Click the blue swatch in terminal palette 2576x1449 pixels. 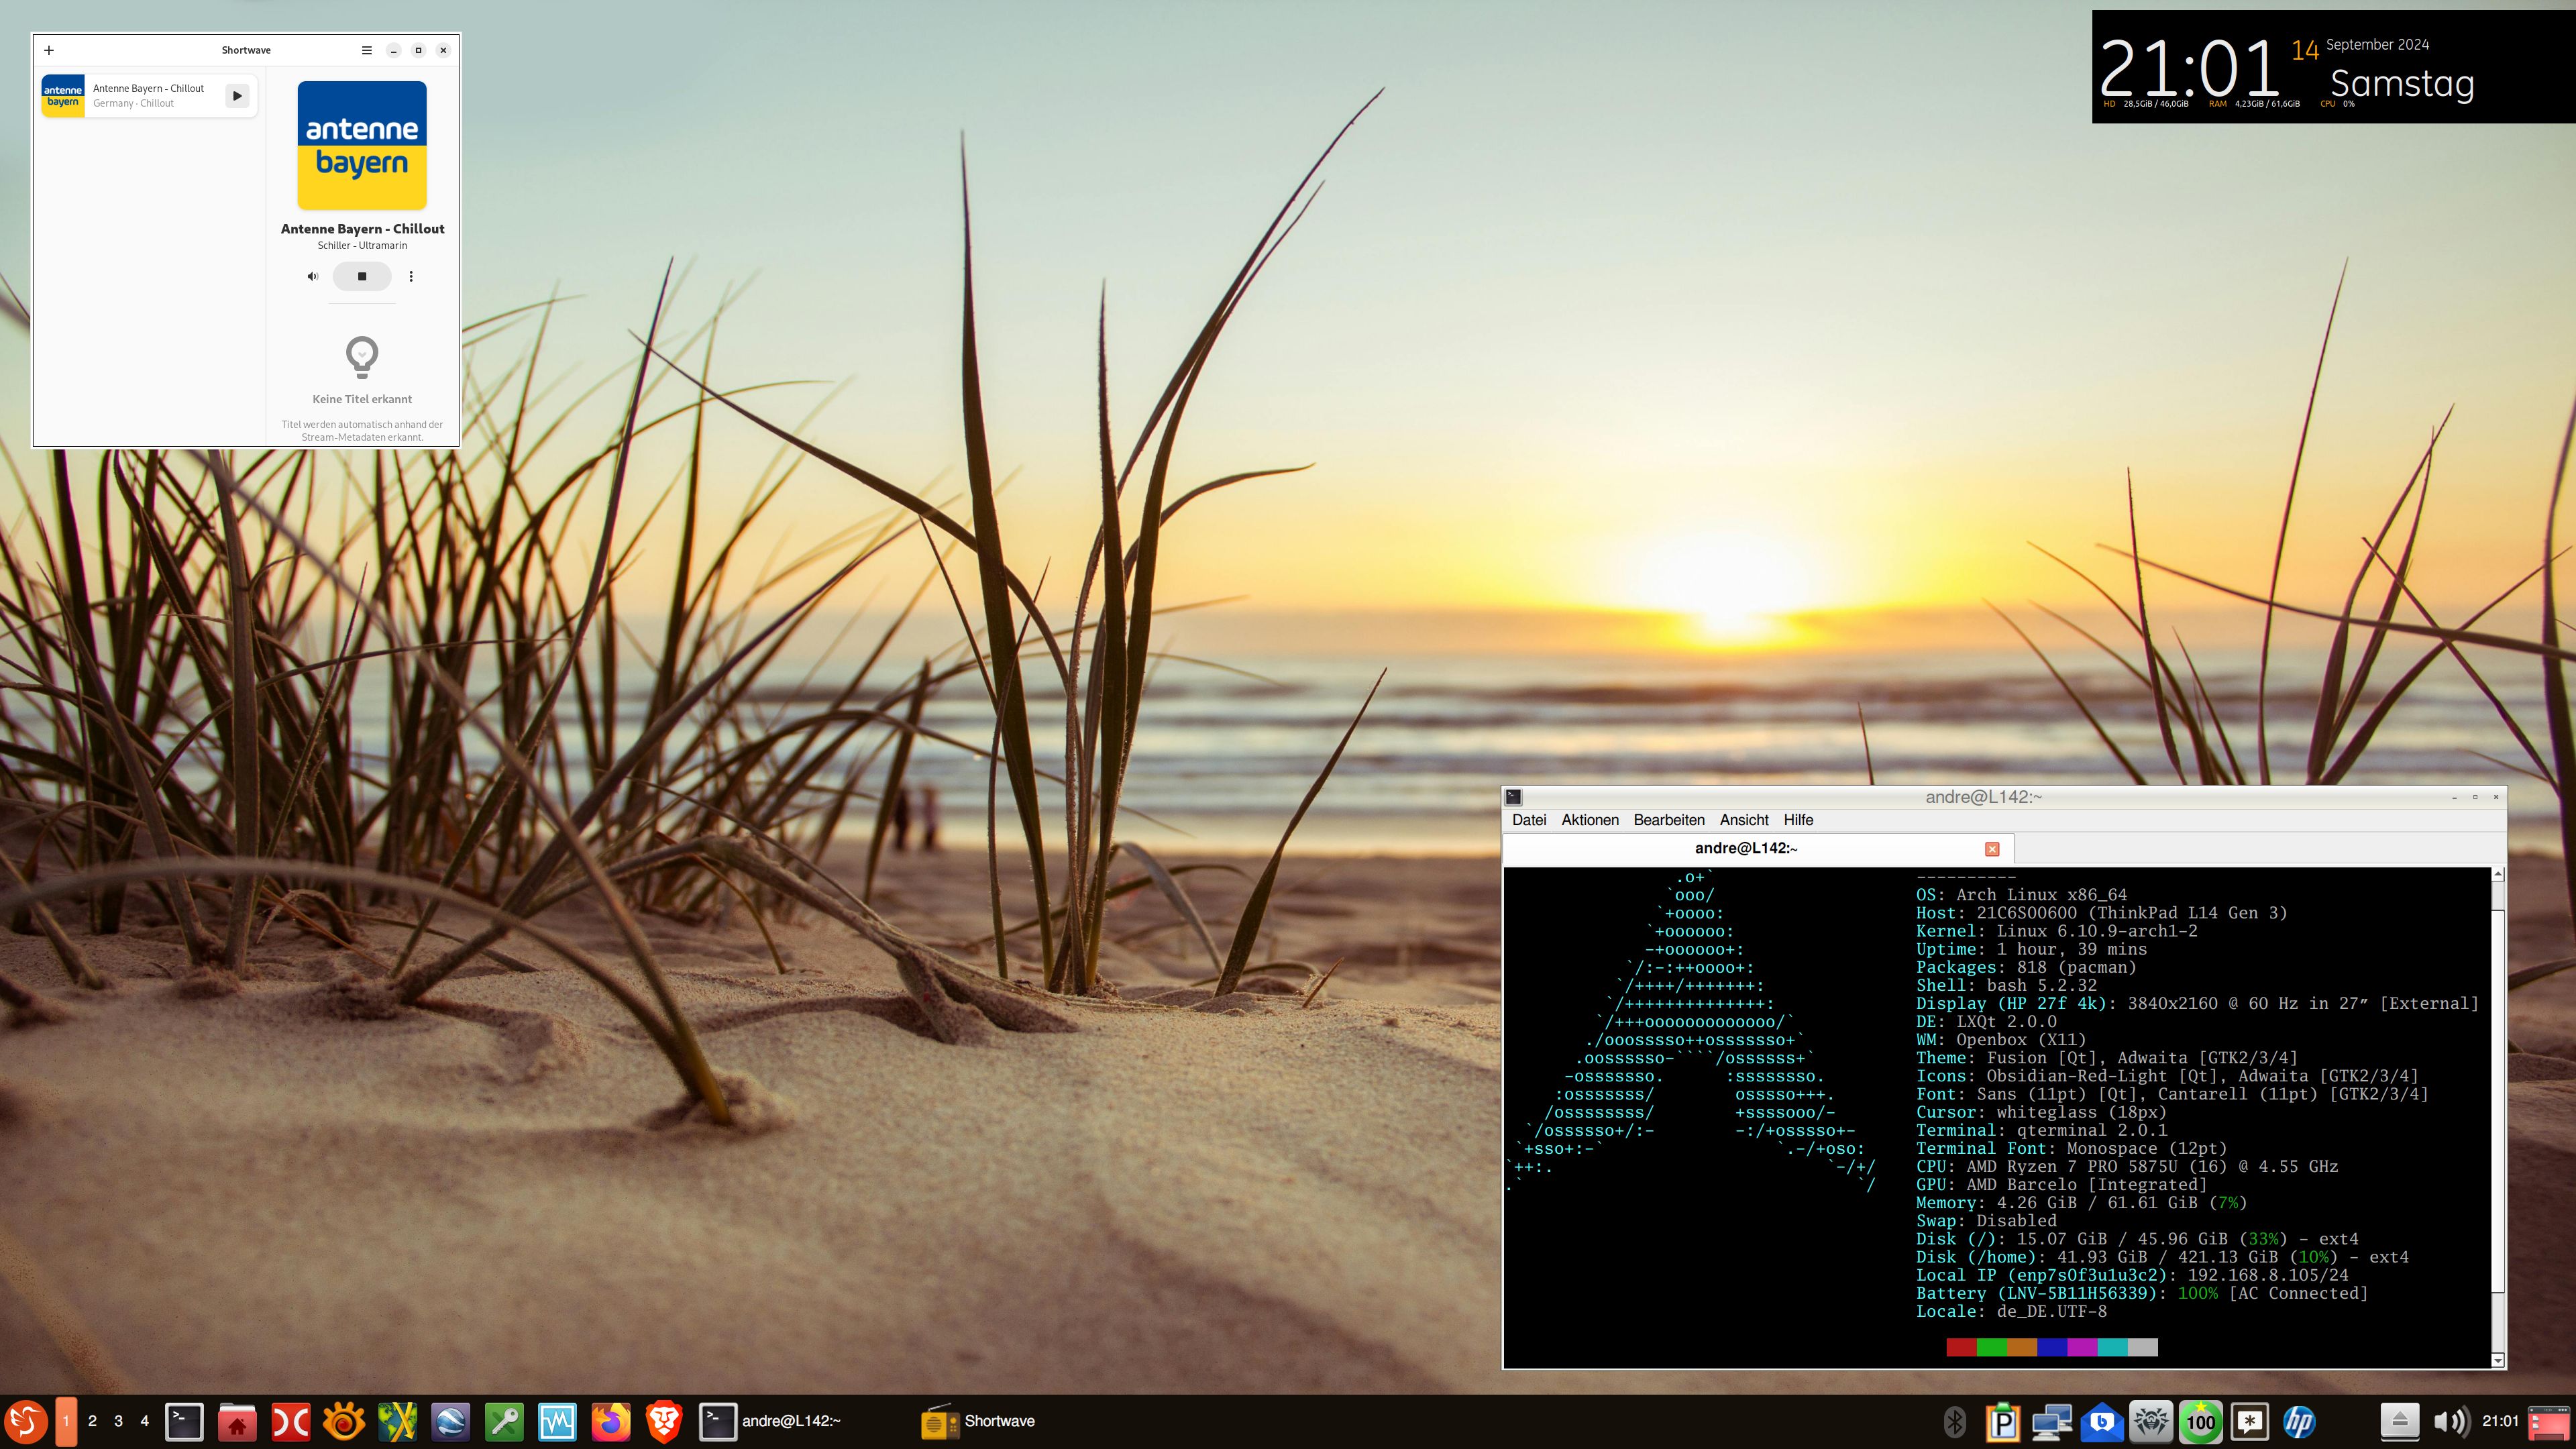tap(2052, 1347)
